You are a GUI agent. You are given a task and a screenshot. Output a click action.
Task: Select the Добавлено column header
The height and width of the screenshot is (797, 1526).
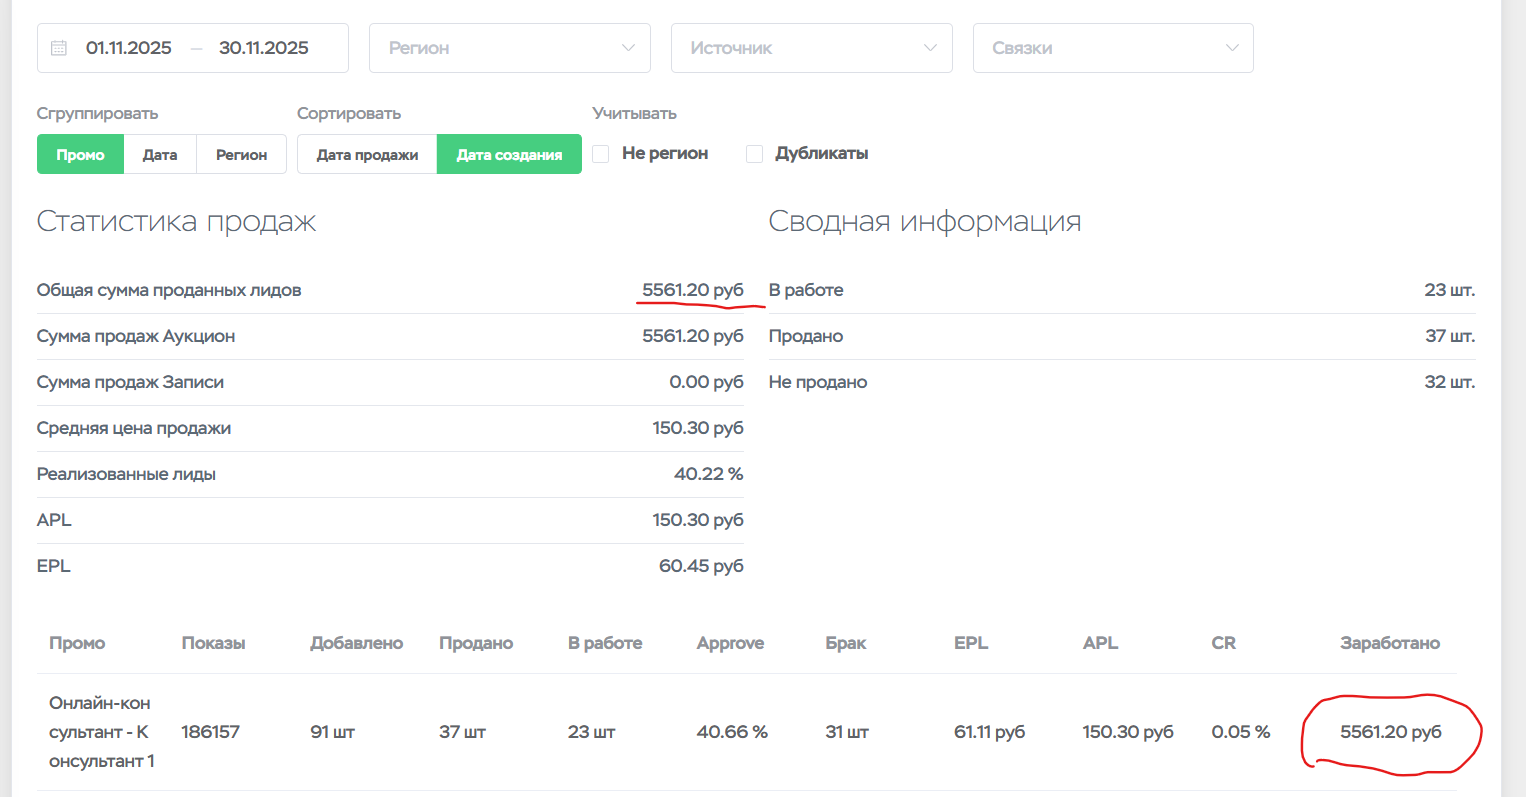coord(357,643)
